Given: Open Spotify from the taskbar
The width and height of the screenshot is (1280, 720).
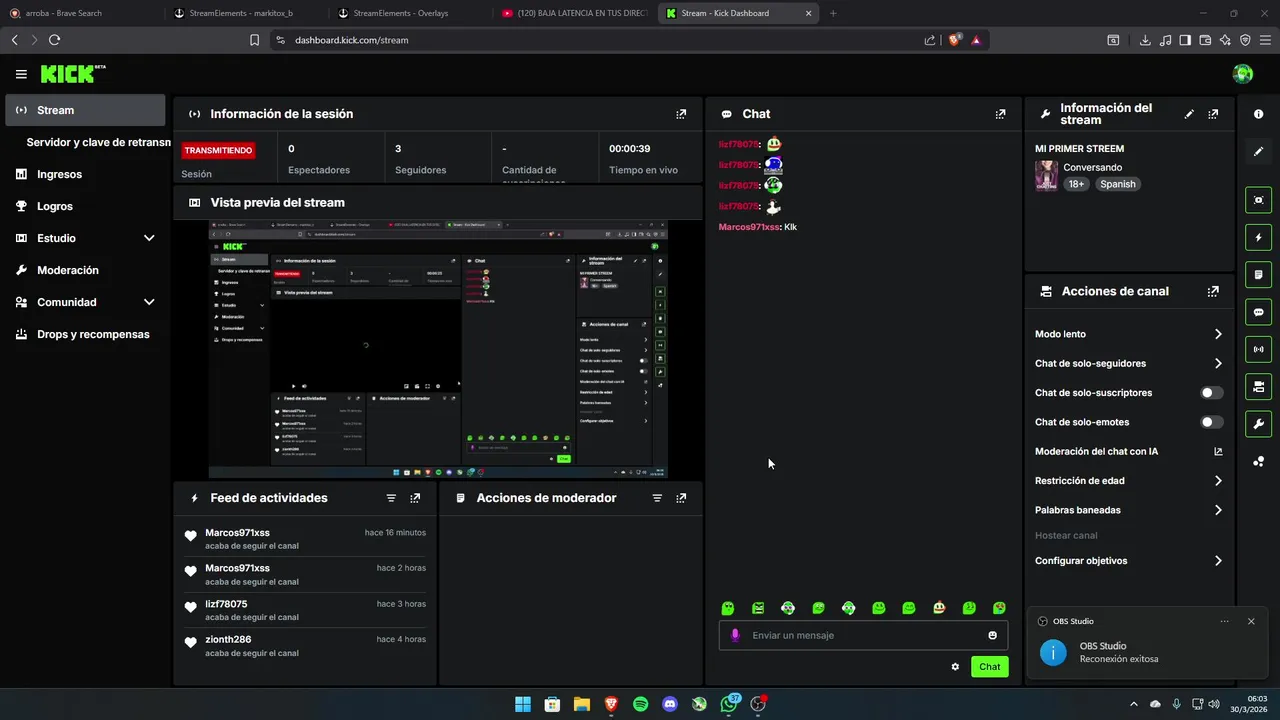Looking at the screenshot, I should click(640, 704).
